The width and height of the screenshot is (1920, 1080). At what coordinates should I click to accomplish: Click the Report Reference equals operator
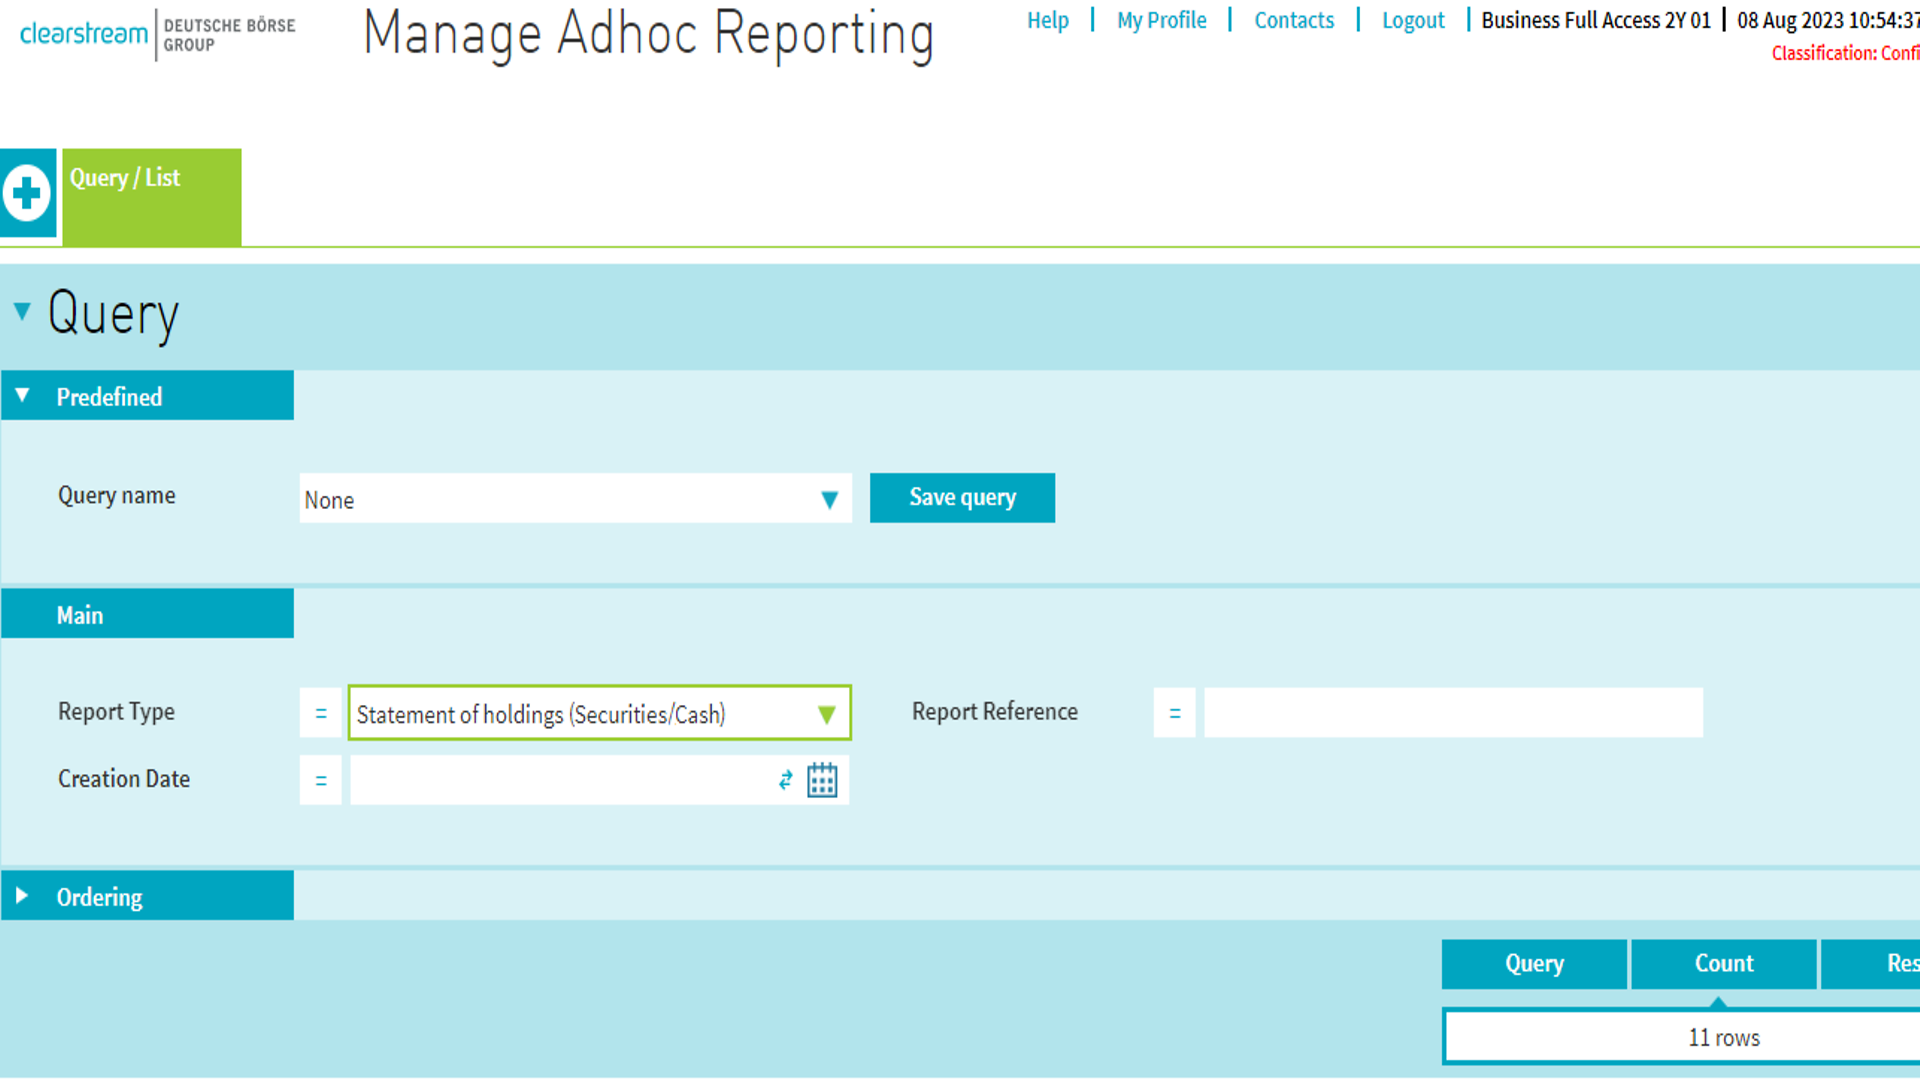click(1174, 713)
